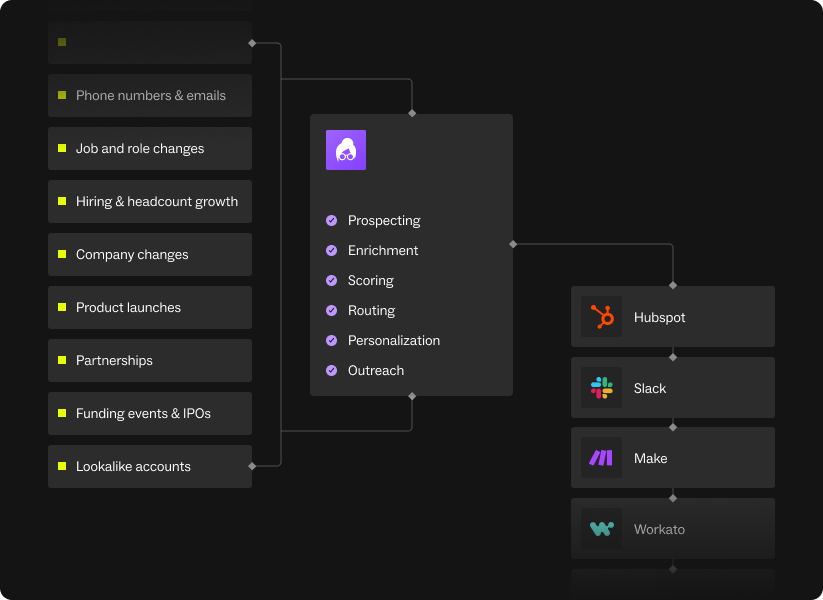Click the yellow square beside Product launches
This screenshot has width=823, height=600.
click(62, 307)
